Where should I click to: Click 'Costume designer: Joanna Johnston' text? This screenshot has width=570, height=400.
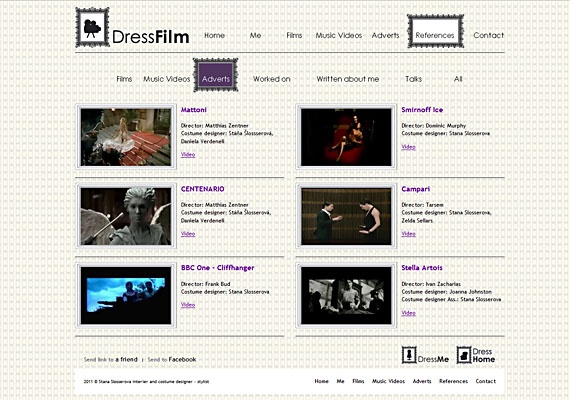[446, 292]
